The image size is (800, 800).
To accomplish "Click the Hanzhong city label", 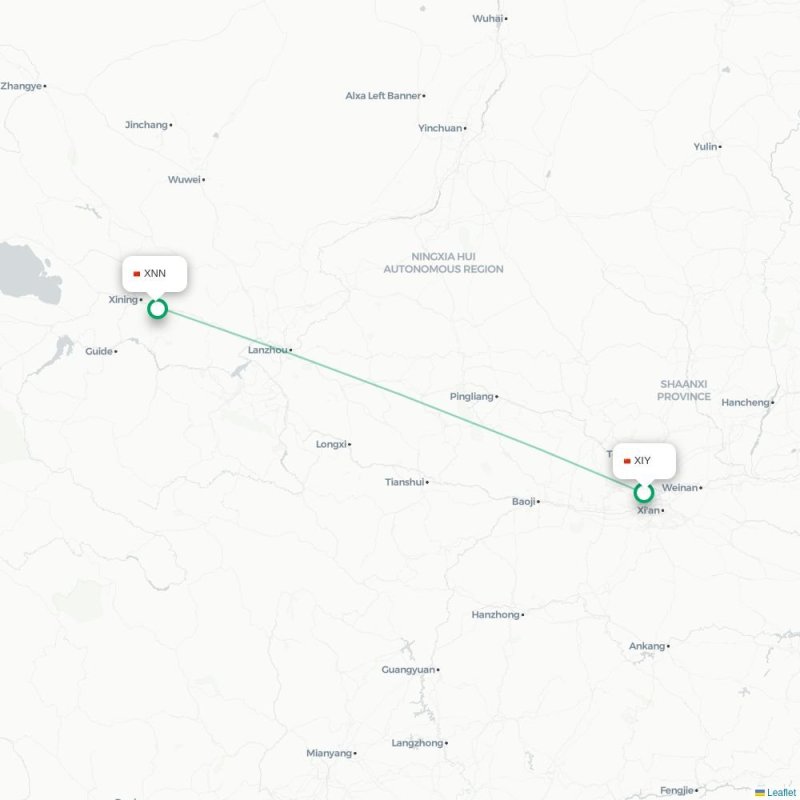I will click(495, 615).
